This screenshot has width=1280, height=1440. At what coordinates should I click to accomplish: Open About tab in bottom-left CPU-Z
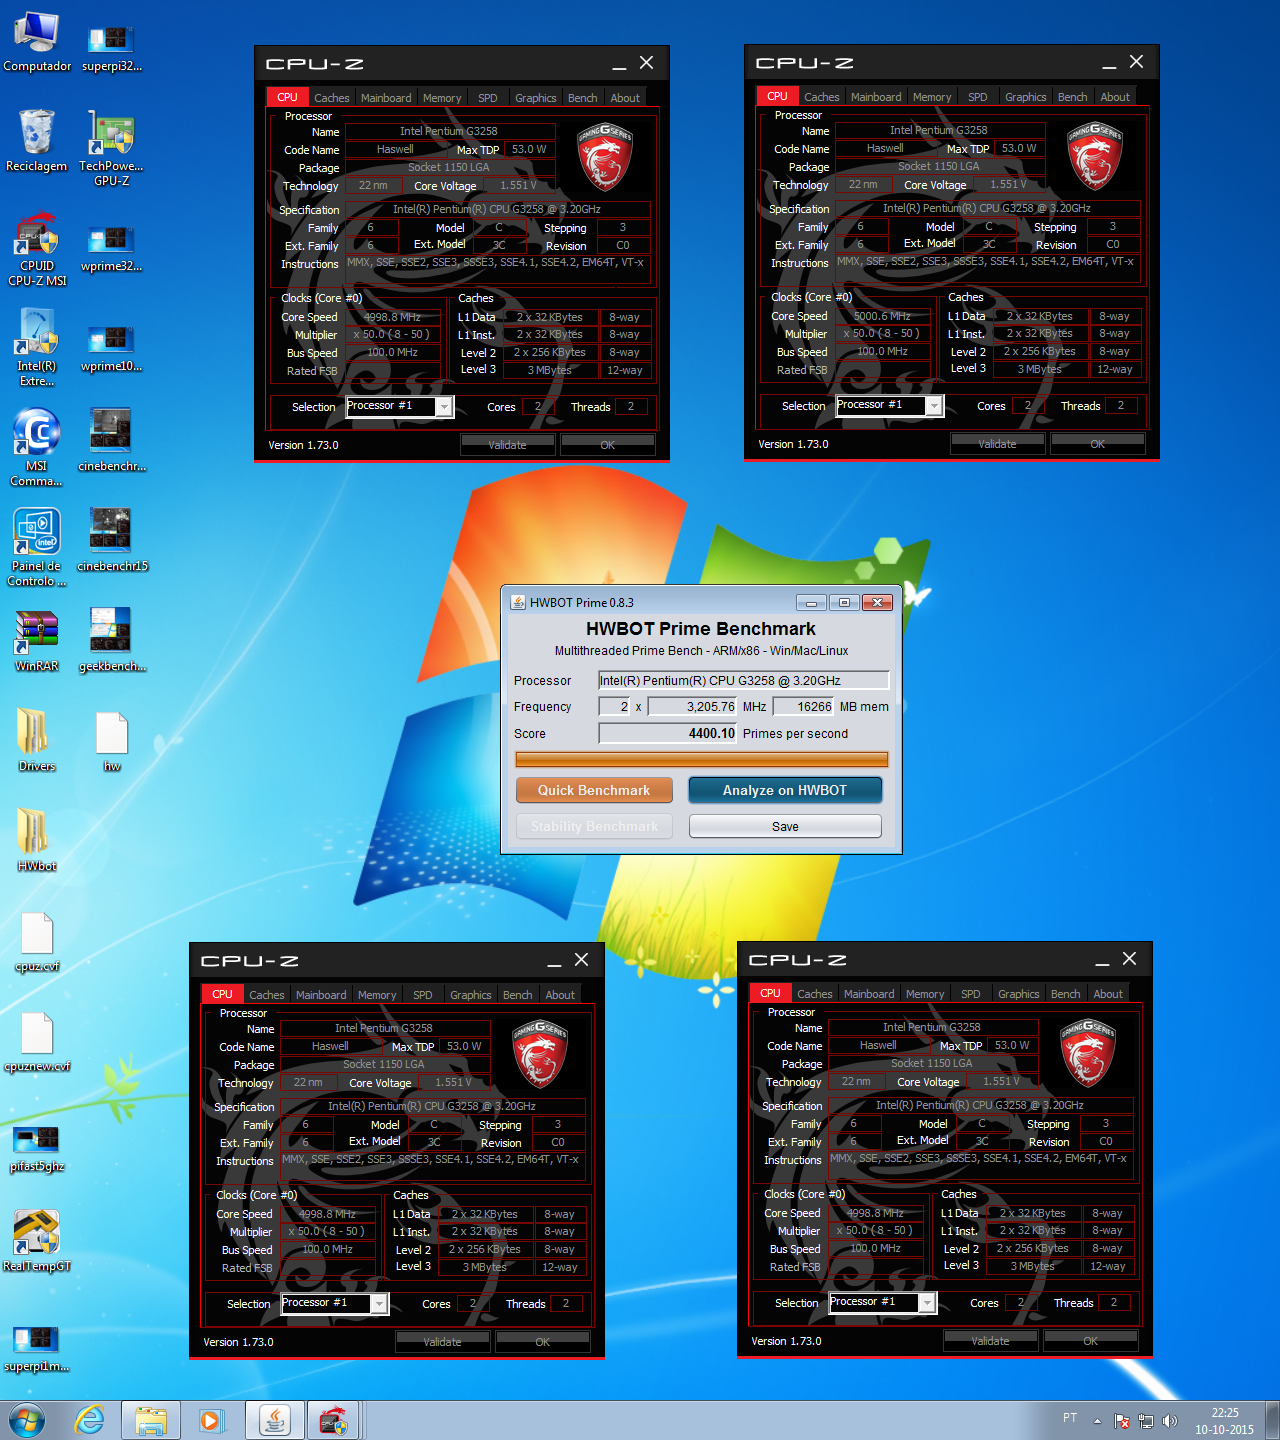pyautogui.click(x=560, y=995)
